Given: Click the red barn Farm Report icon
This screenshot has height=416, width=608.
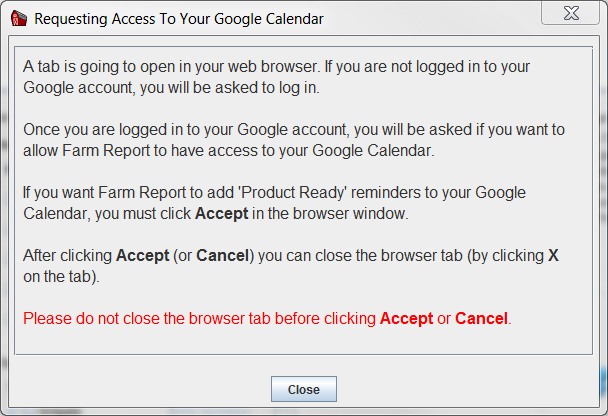Looking at the screenshot, I should click(19, 18).
